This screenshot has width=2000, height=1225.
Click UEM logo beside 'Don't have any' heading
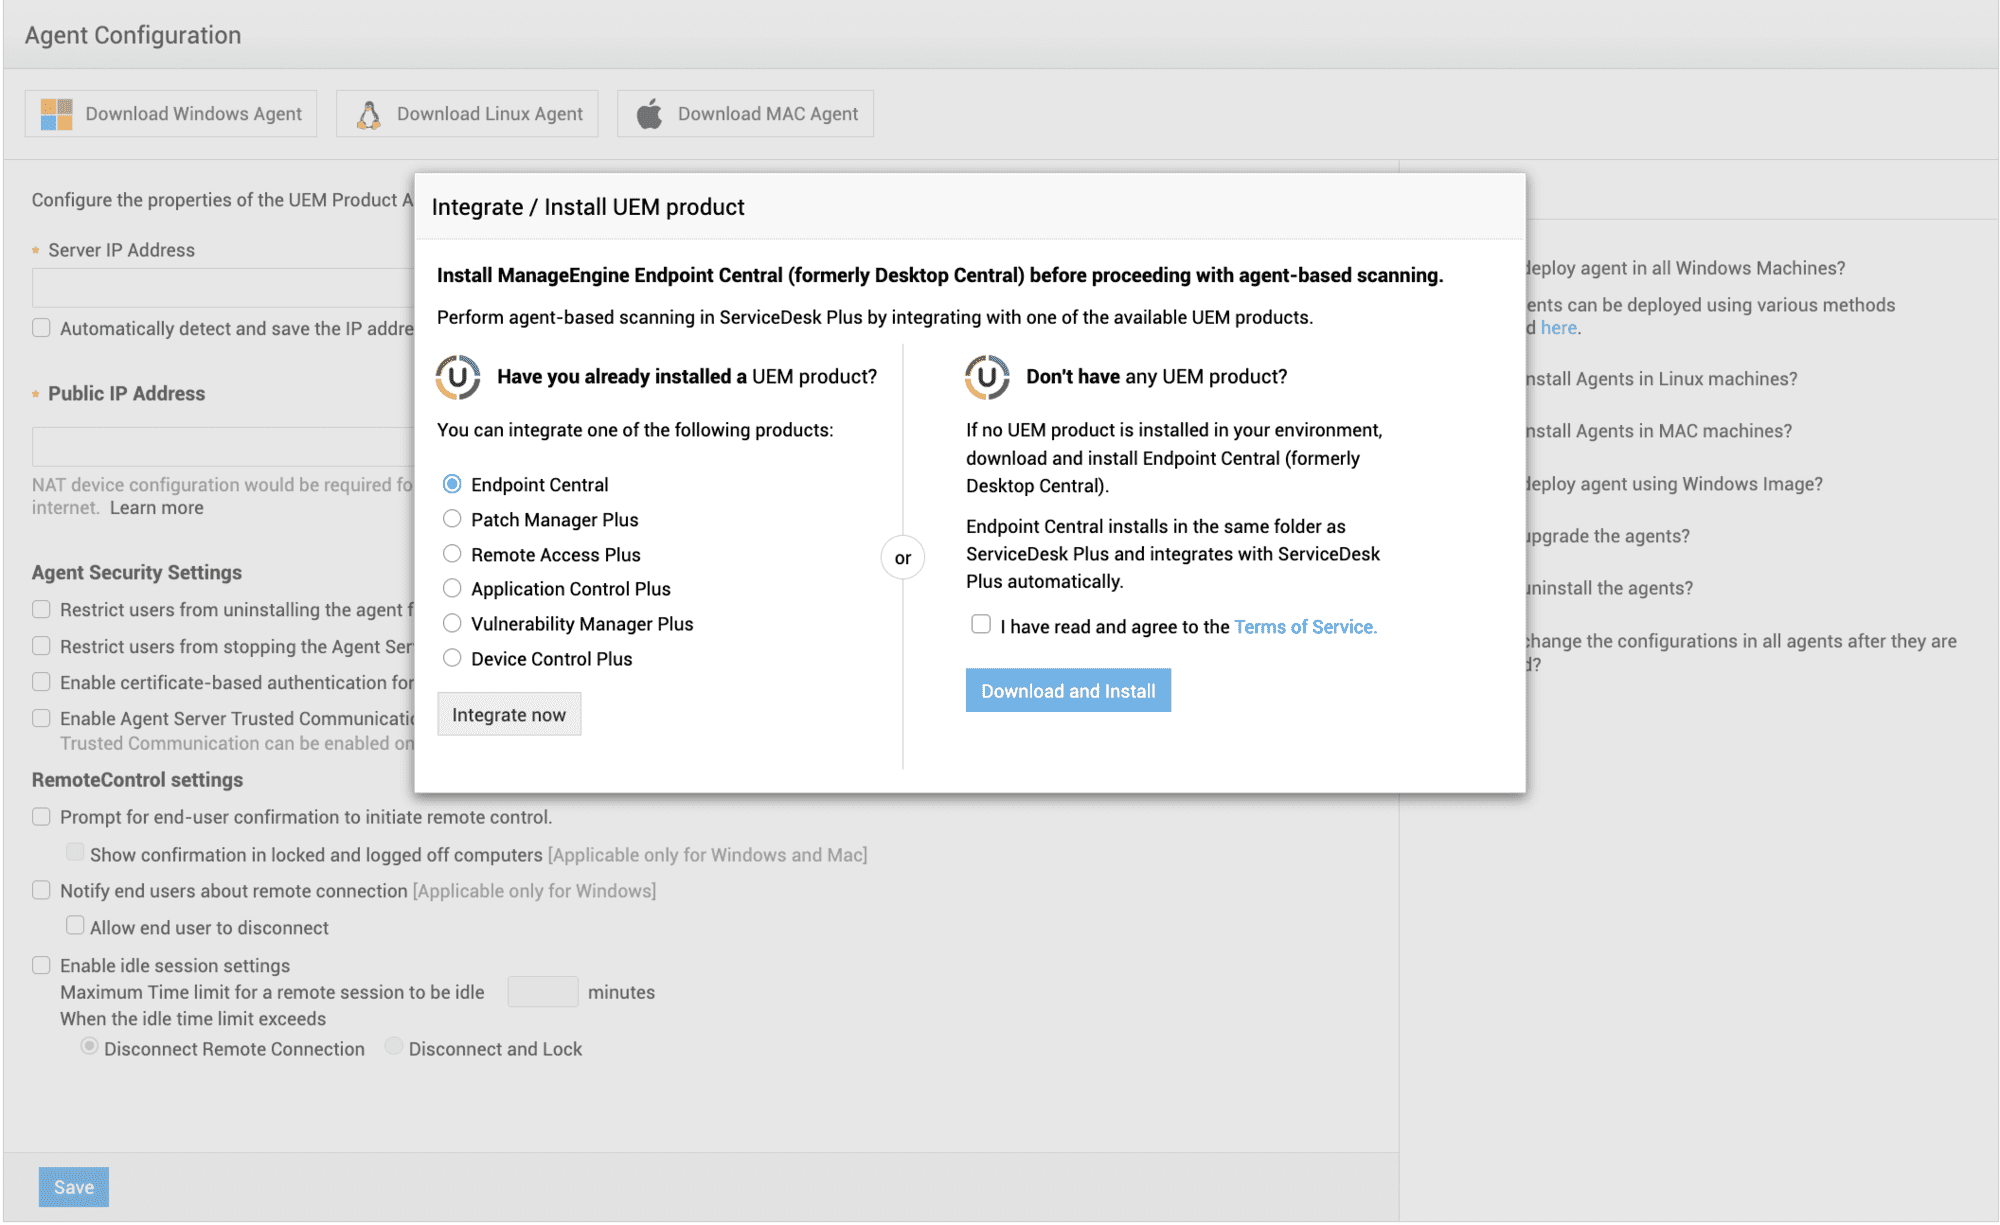[987, 377]
